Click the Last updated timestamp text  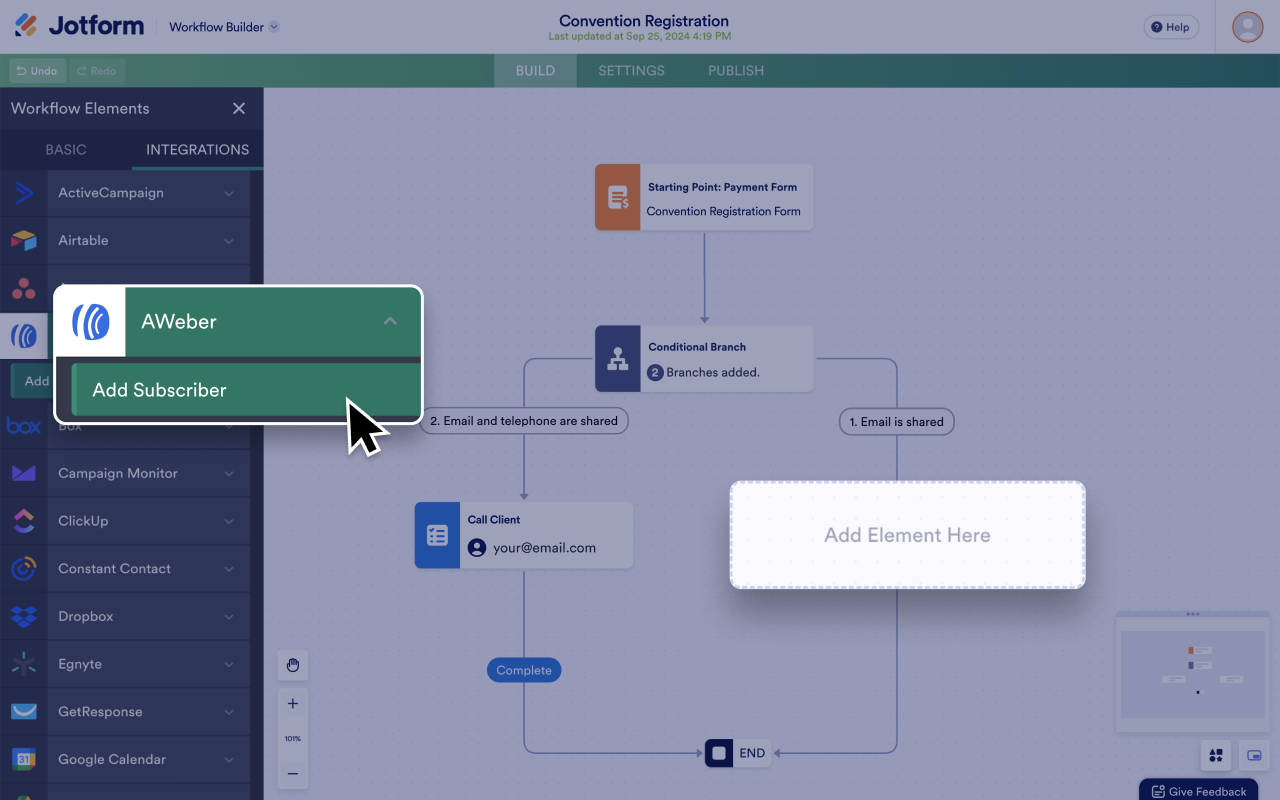(640, 36)
